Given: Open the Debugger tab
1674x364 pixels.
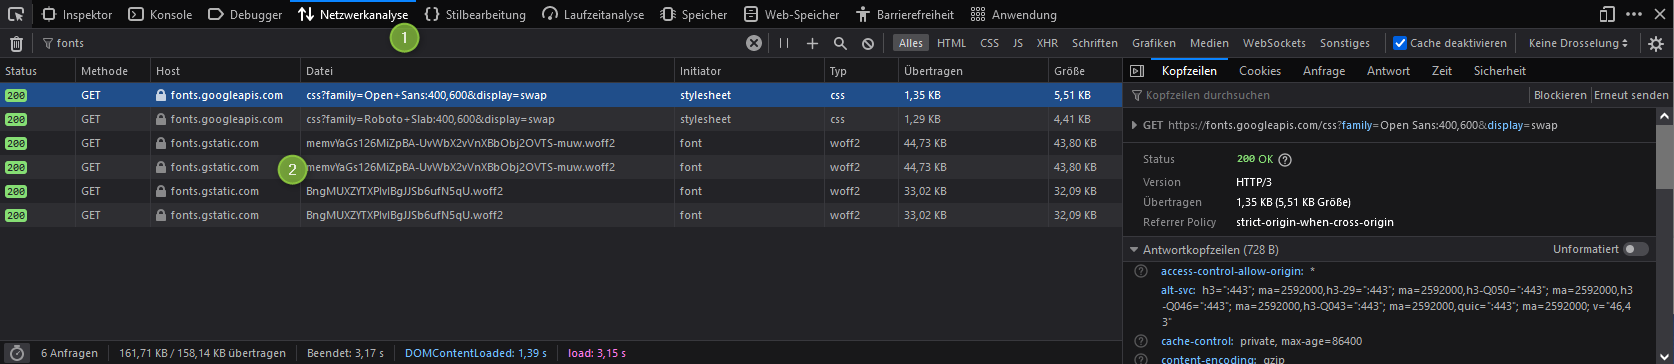Looking at the screenshot, I should 245,14.
